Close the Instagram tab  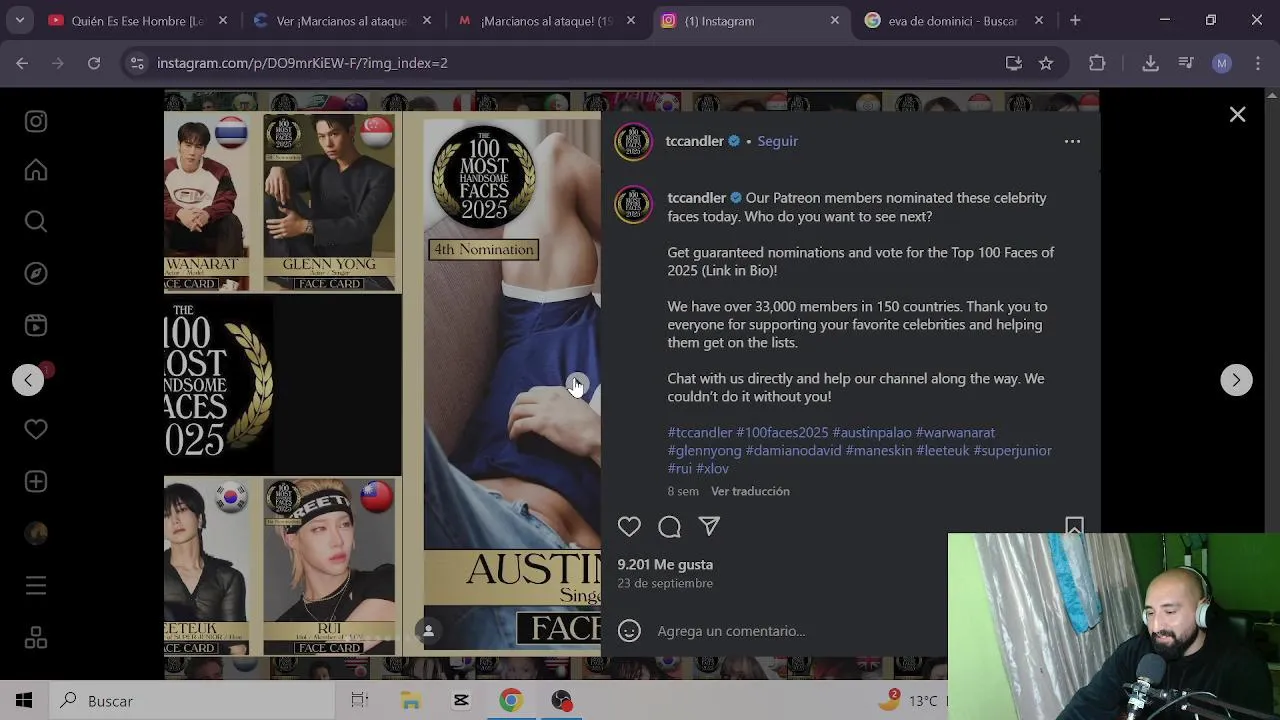click(x=835, y=20)
